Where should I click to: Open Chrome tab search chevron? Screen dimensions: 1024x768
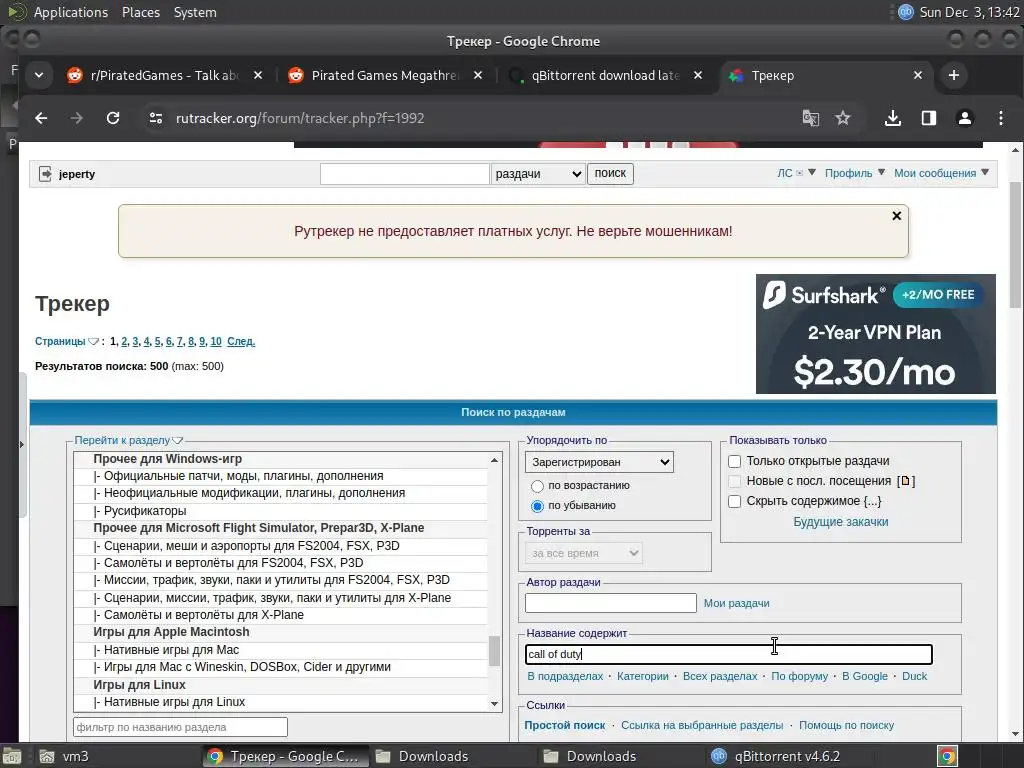[39, 75]
